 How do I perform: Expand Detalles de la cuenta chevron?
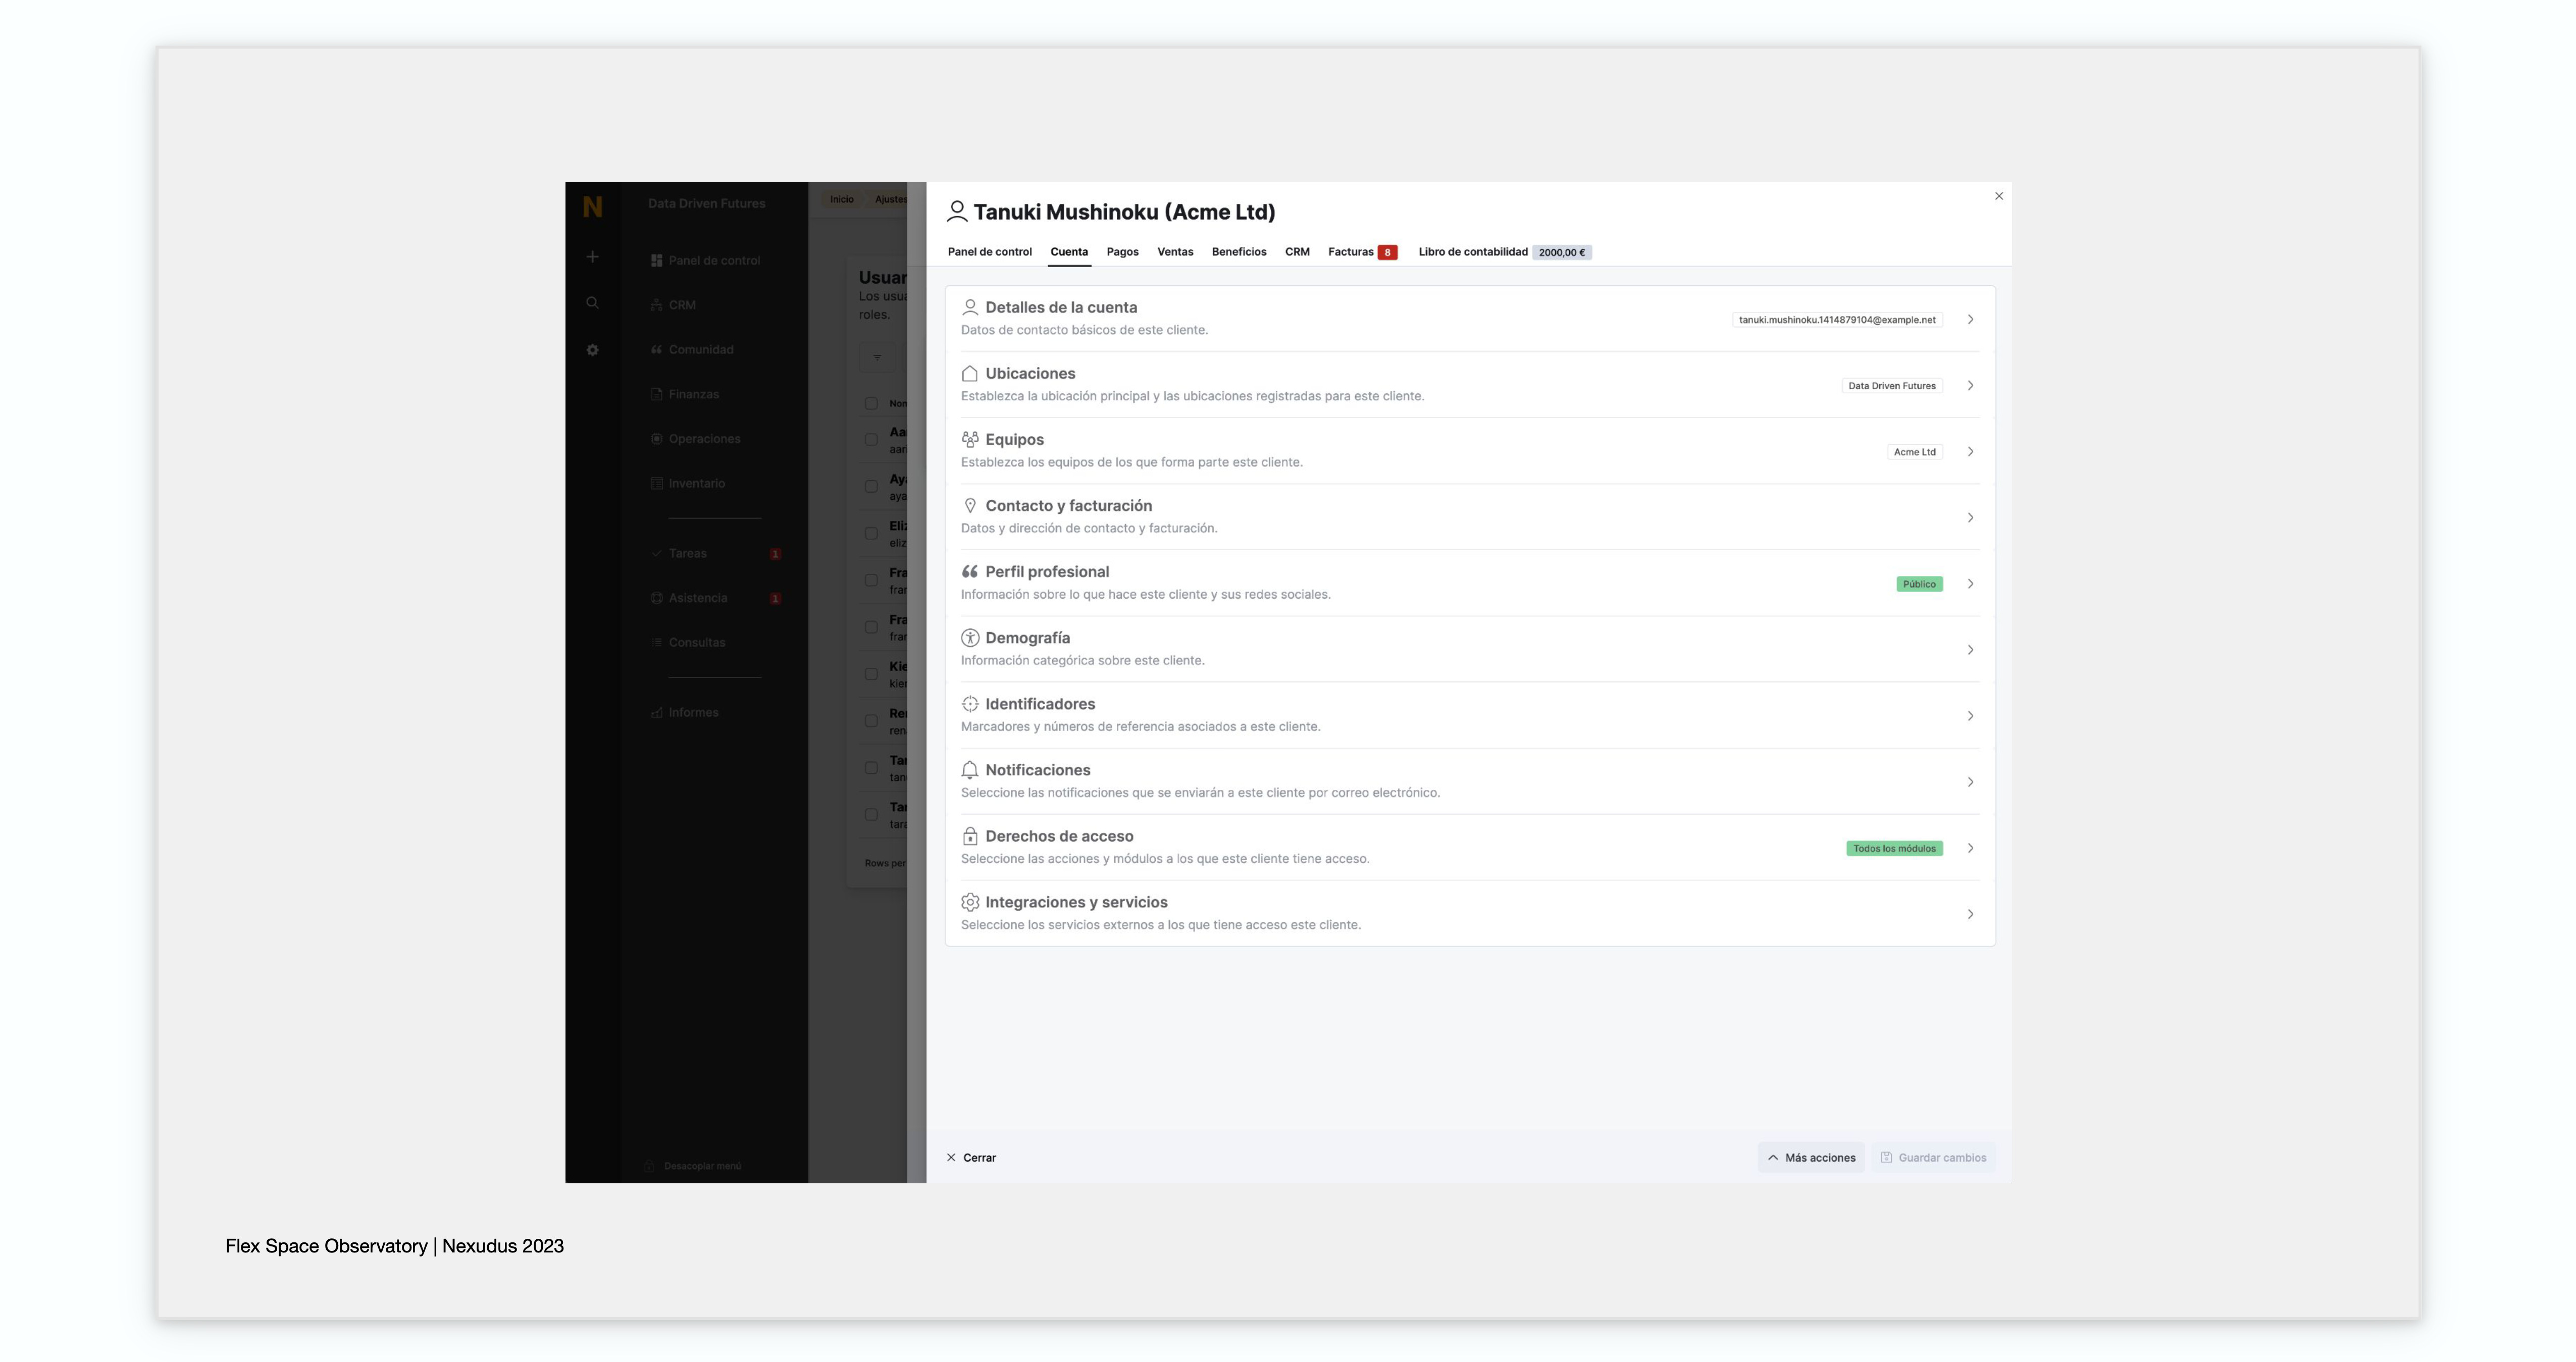(1970, 319)
